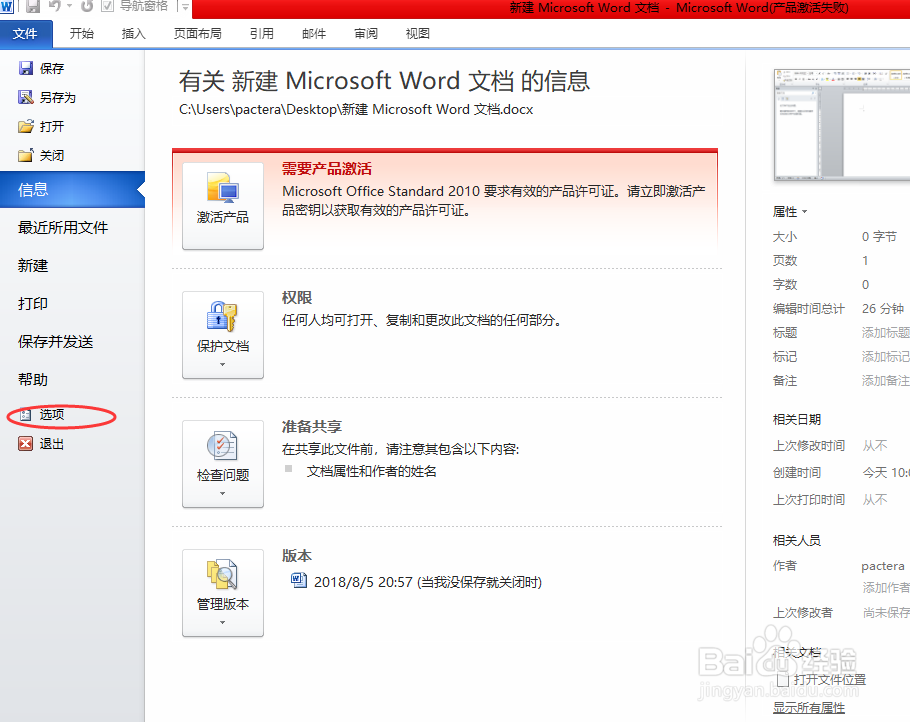Screen dimensions: 910x722
Task: Open the 文件 tab
Action: coord(26,34)
